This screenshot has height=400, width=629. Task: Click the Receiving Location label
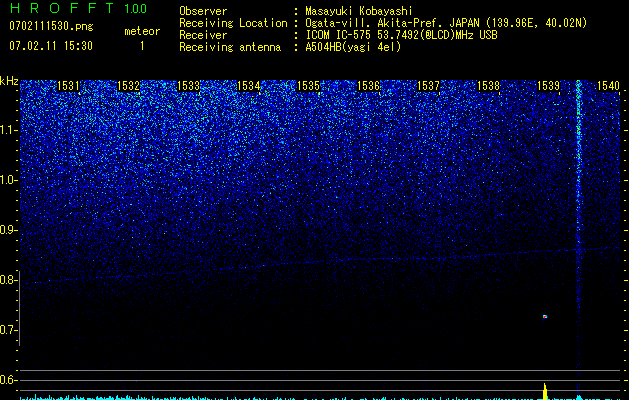click(x=233, y=23)
